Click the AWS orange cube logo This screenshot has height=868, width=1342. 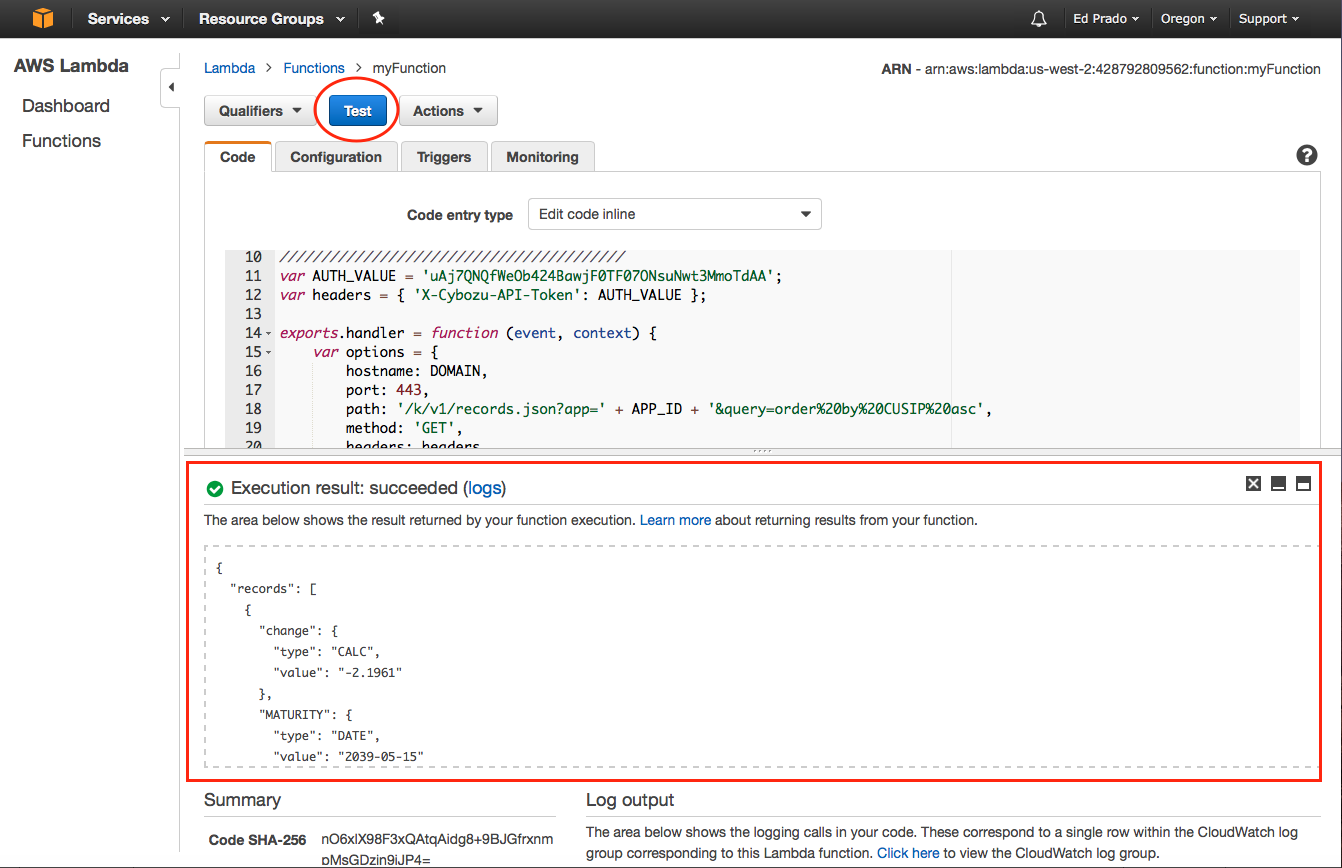42,19
